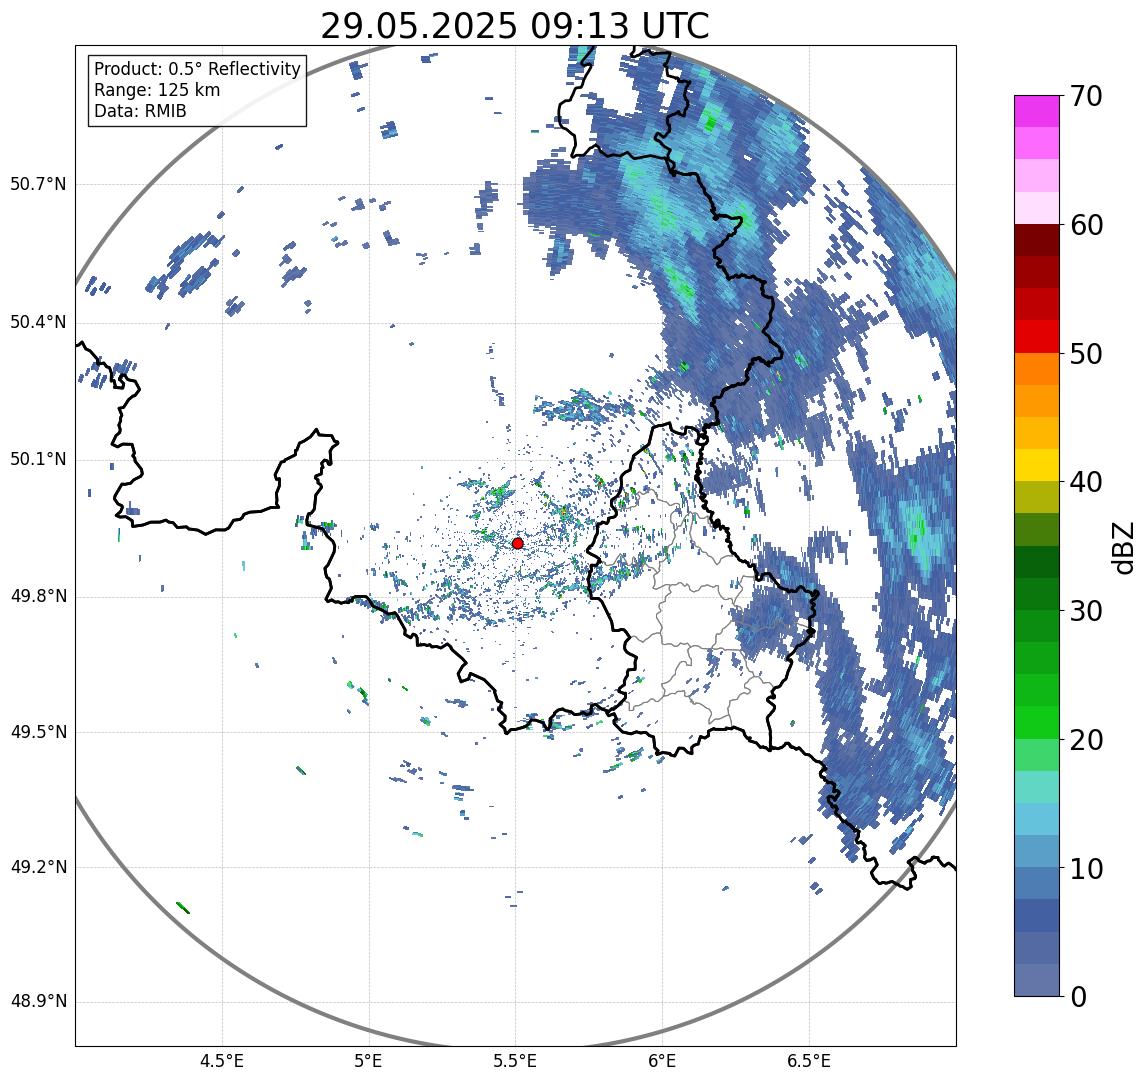Pick the cyan colorbar segment below 20

(x=1037, y=787)
